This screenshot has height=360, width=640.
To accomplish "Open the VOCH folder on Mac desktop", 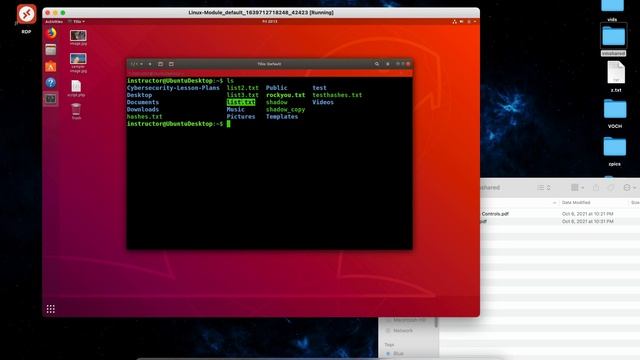I will click(615, 114).
